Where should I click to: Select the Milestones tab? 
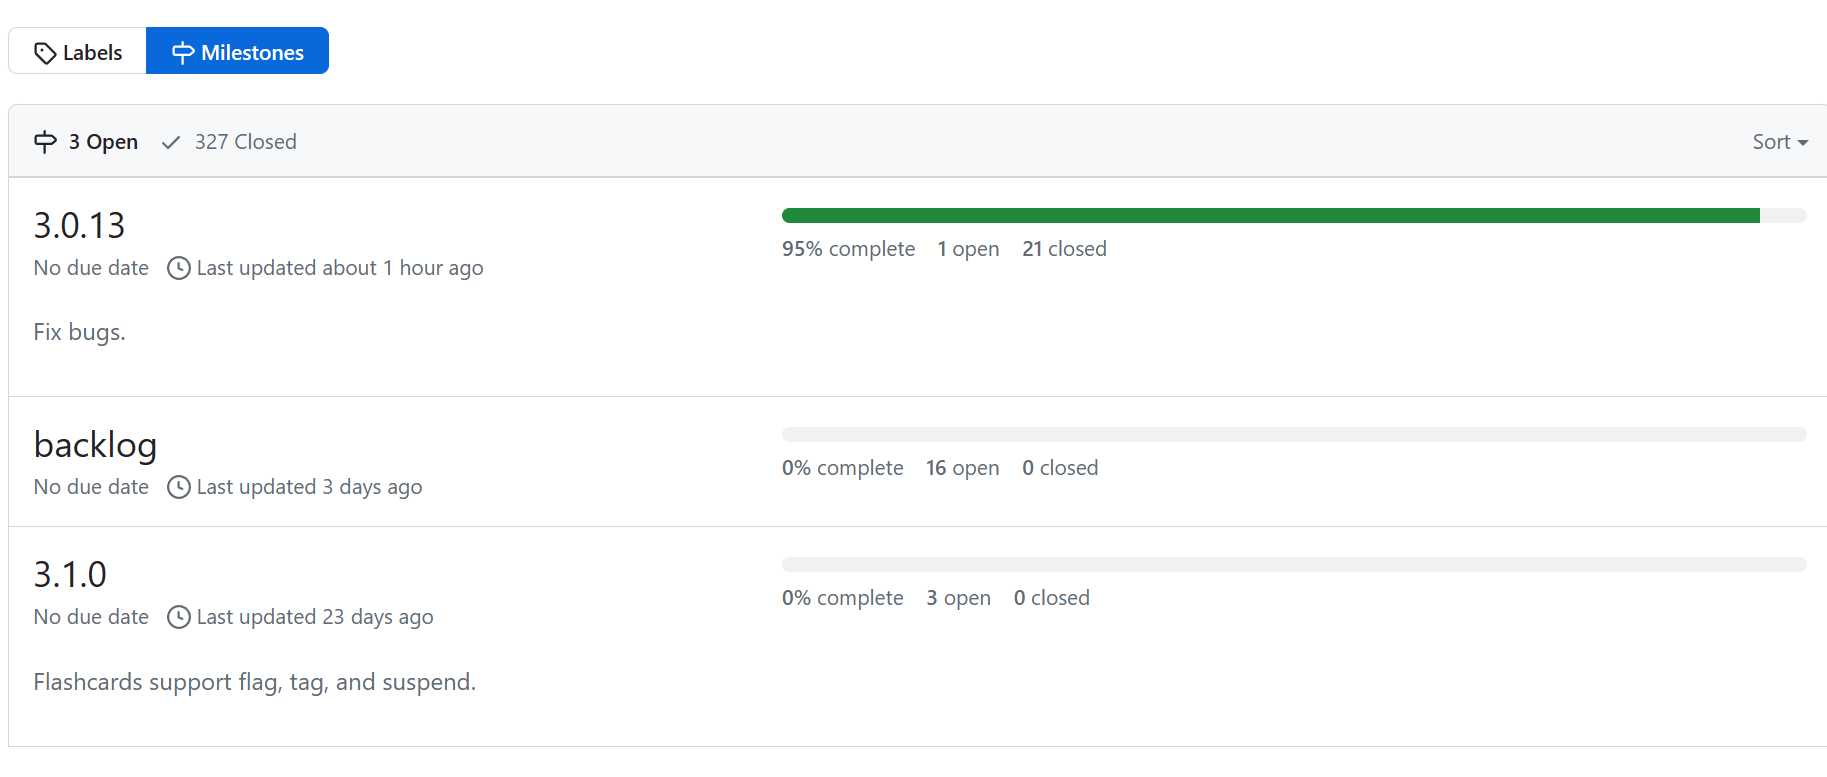[238, 52]
